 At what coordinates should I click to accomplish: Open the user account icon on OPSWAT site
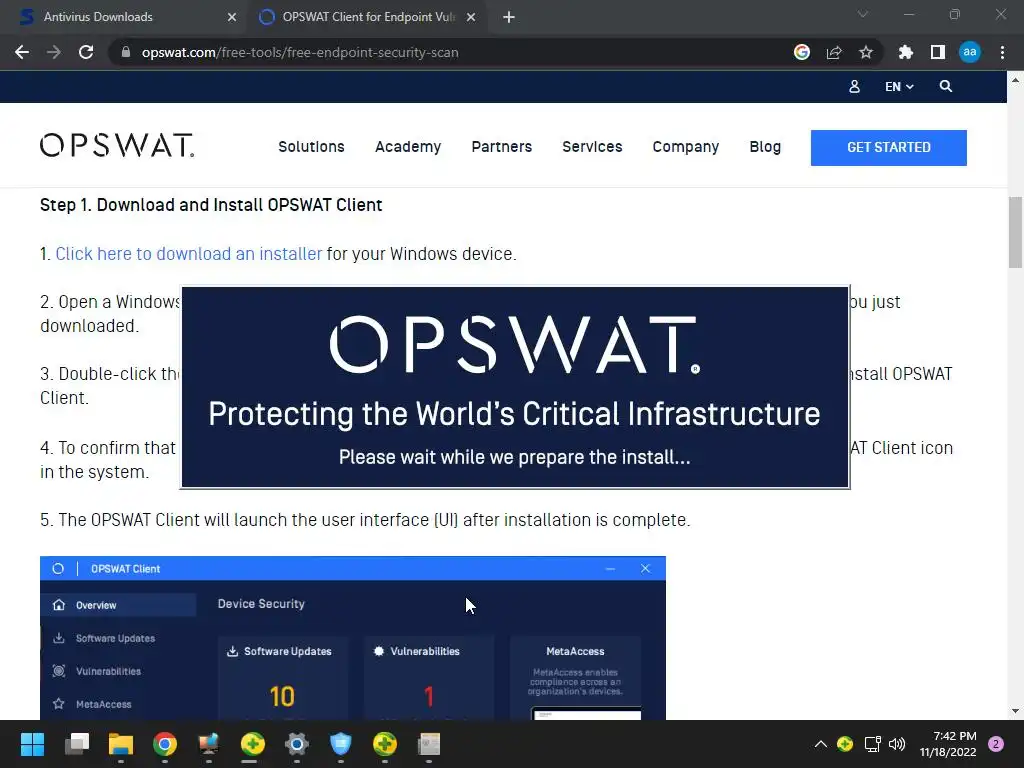(854, 86)
